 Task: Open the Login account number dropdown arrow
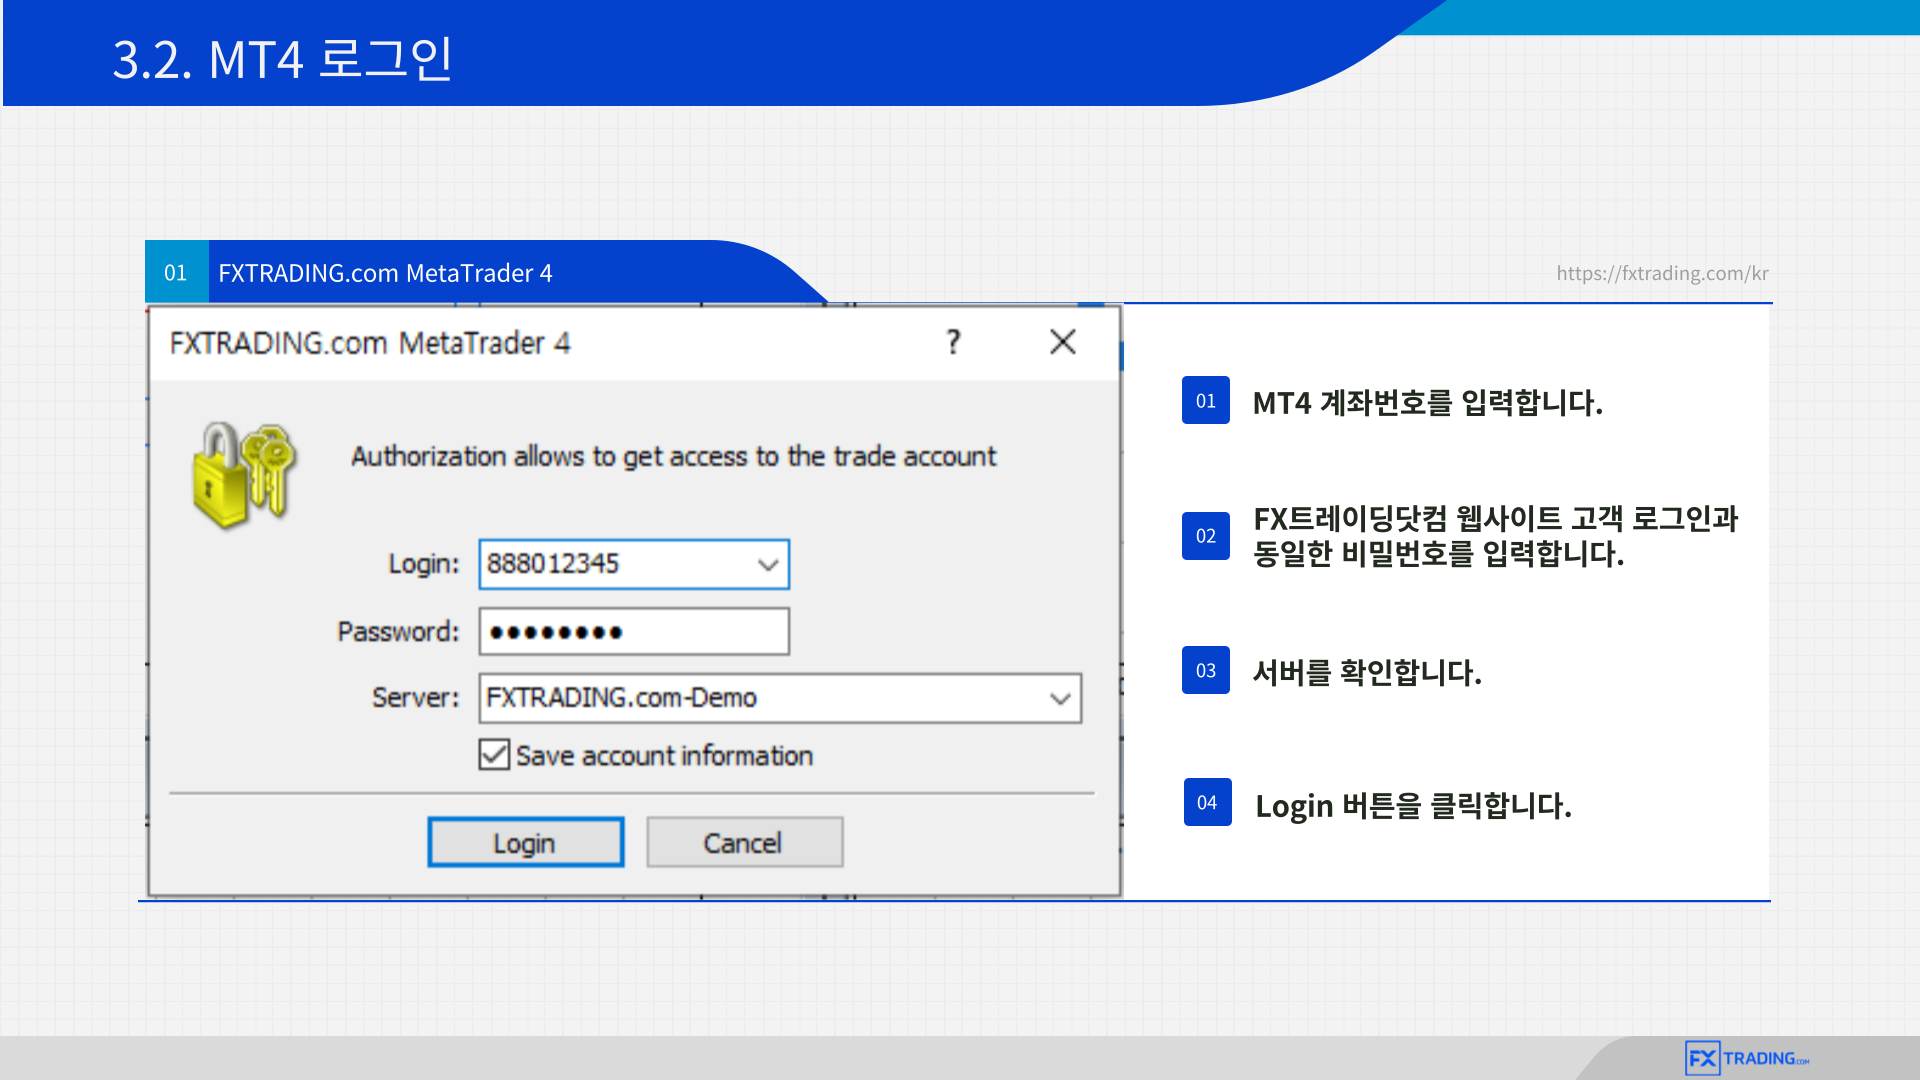pos(768,564)
